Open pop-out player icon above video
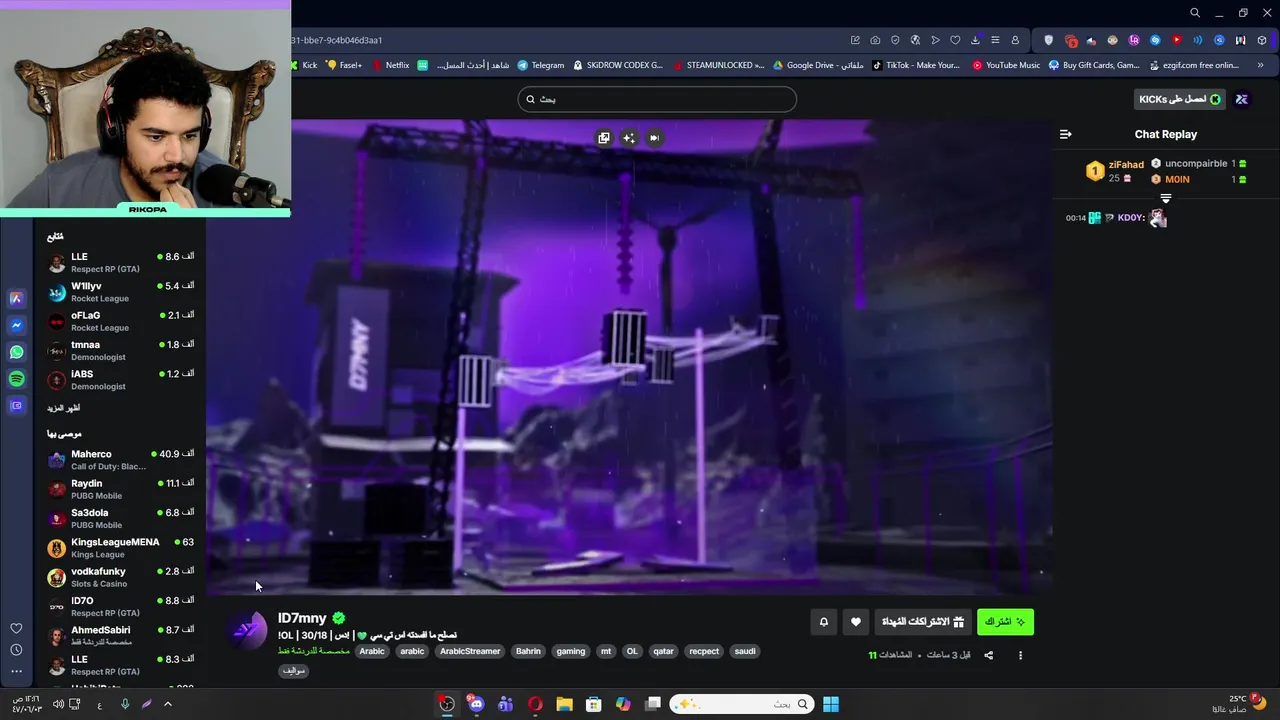This screenshot has height=720, width=1280. tap(603, 138)
